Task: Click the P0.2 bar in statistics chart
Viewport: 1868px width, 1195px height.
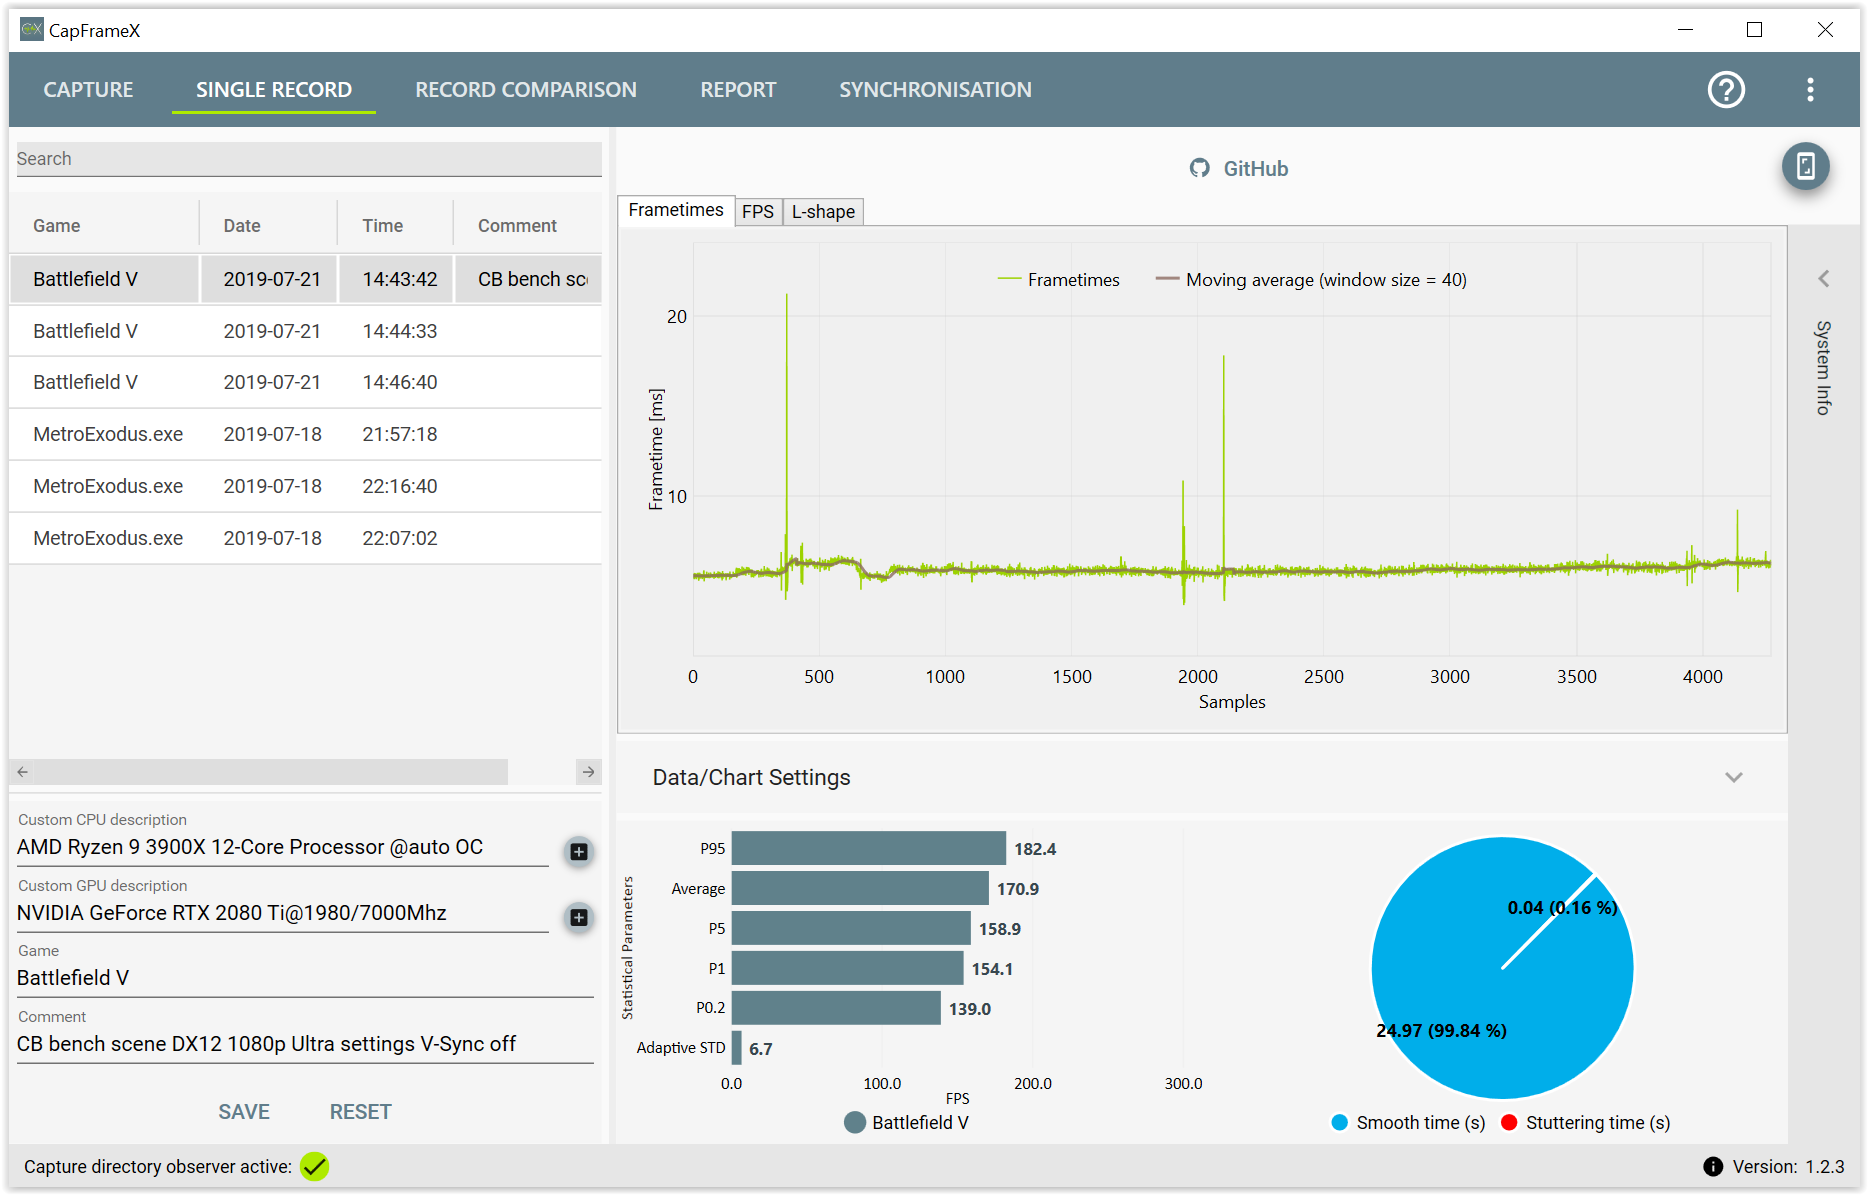Action: tap(836, 1008)
